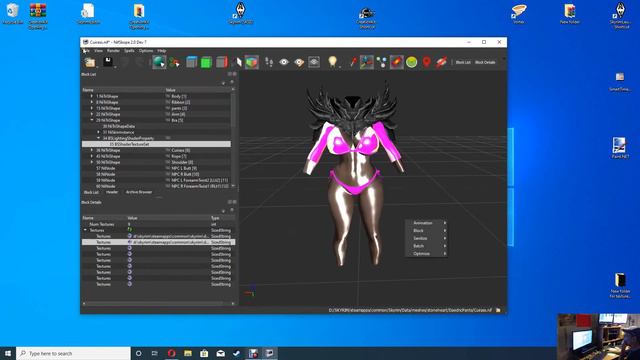Switch to red side view cube
The height and width of the screenshot is (360, 640).
pos(221,62)
